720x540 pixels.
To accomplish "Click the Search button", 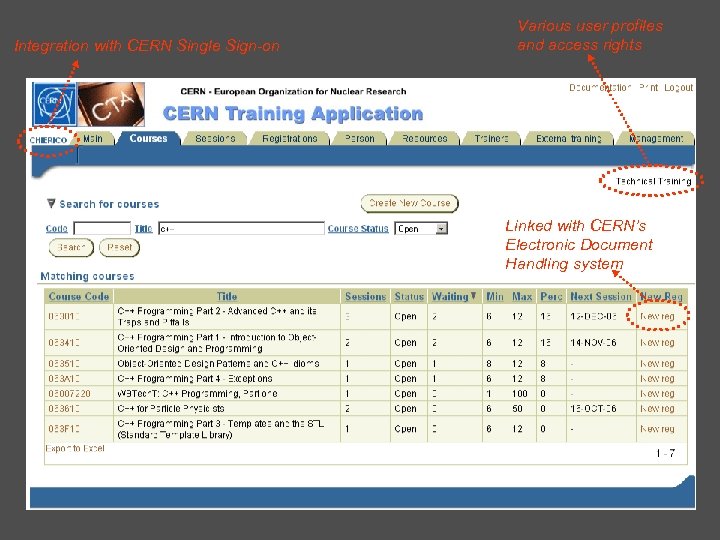I will (x=71, y=248).
